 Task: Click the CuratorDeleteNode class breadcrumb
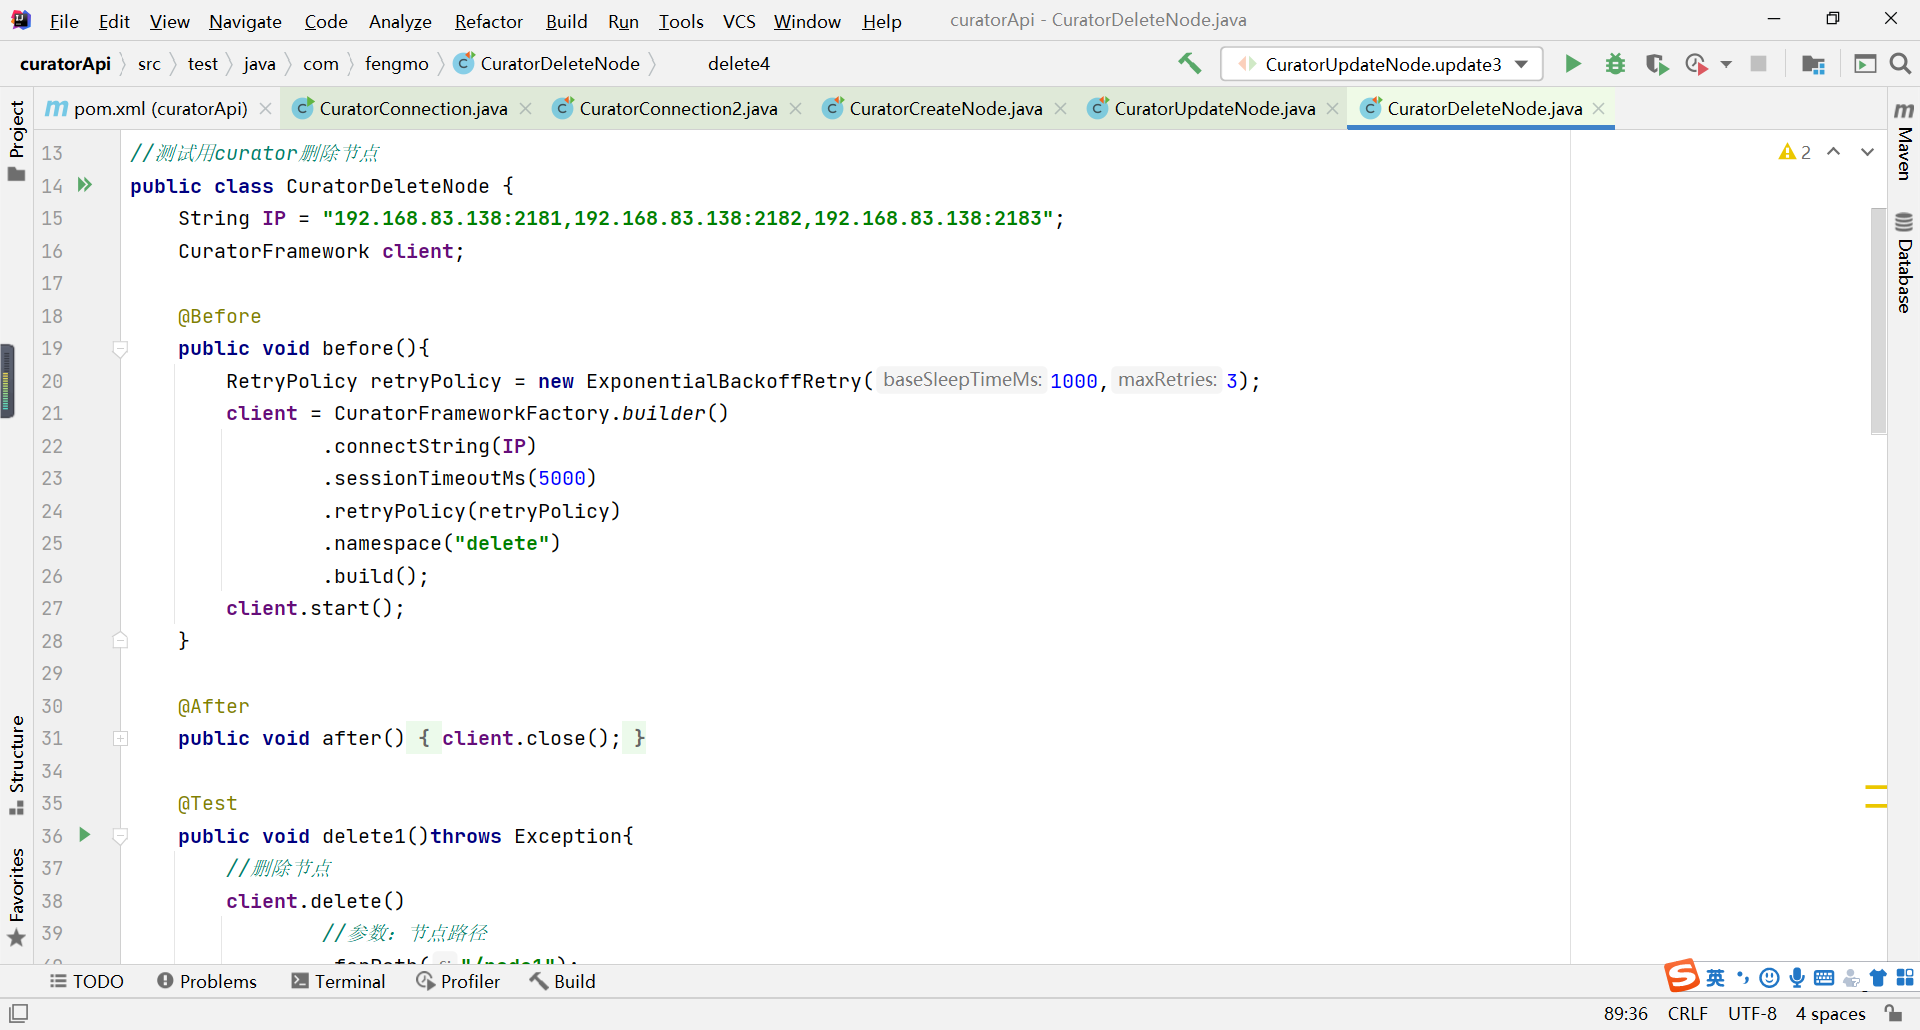point(547,64)
